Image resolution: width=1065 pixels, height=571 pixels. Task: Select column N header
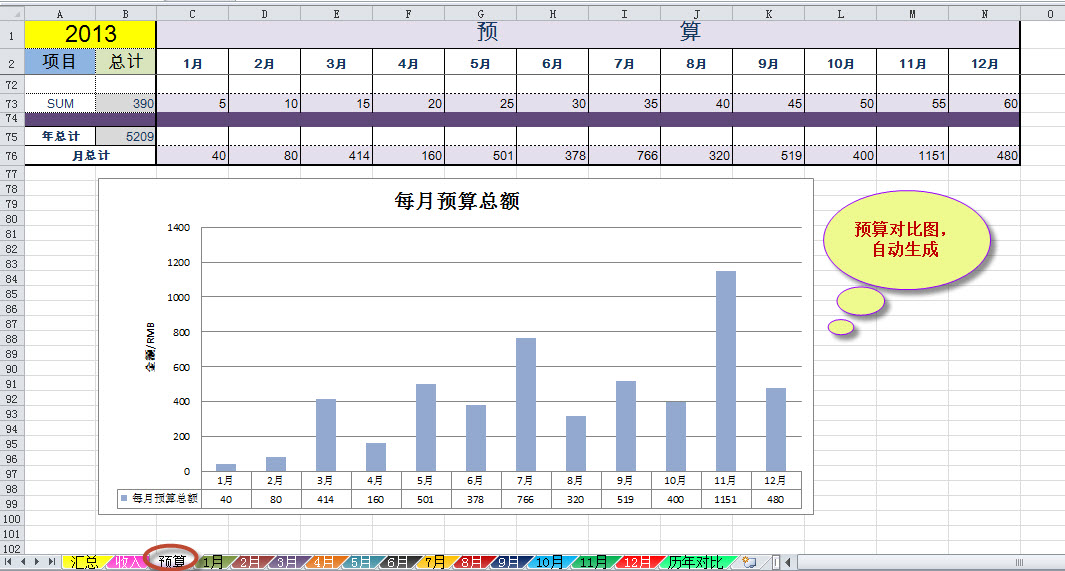(x=984, y=14)
